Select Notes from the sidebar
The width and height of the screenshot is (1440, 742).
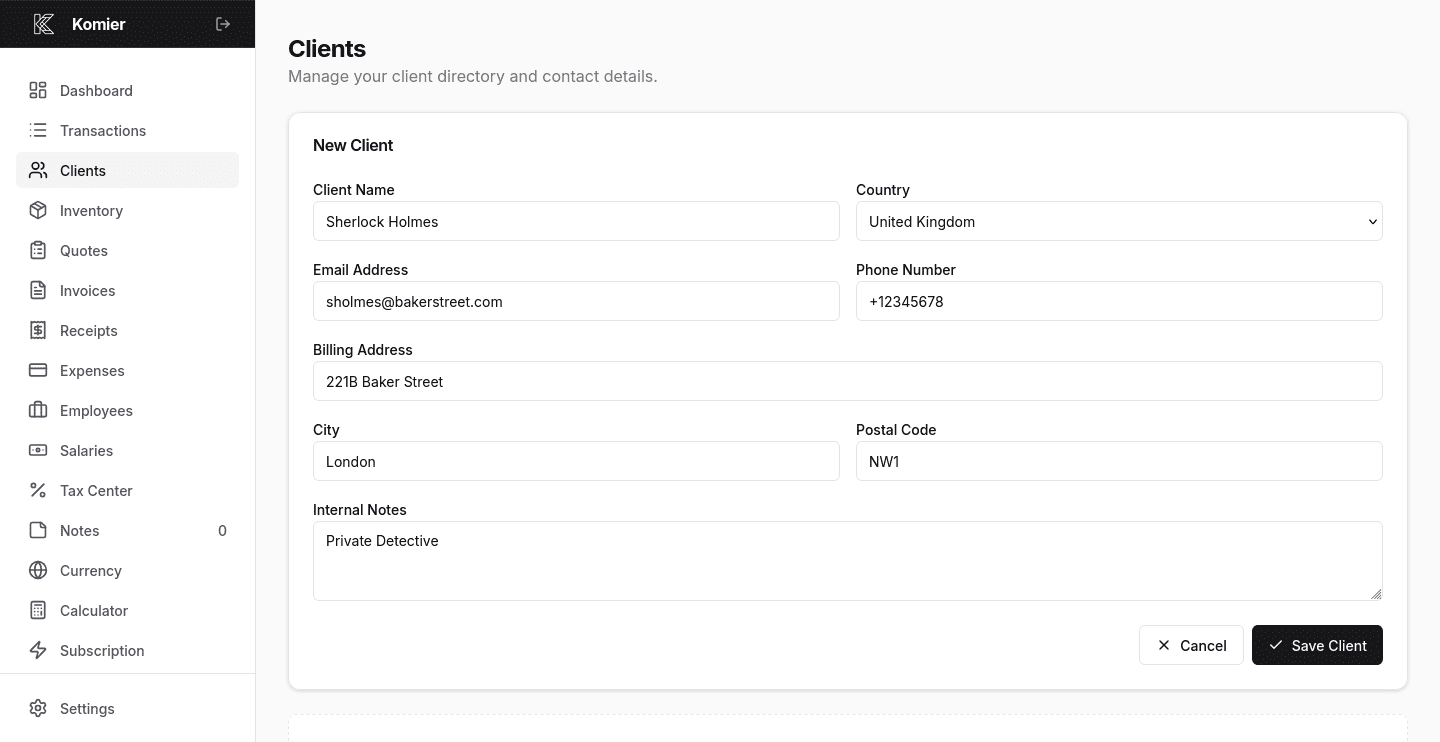pos(79,530)
